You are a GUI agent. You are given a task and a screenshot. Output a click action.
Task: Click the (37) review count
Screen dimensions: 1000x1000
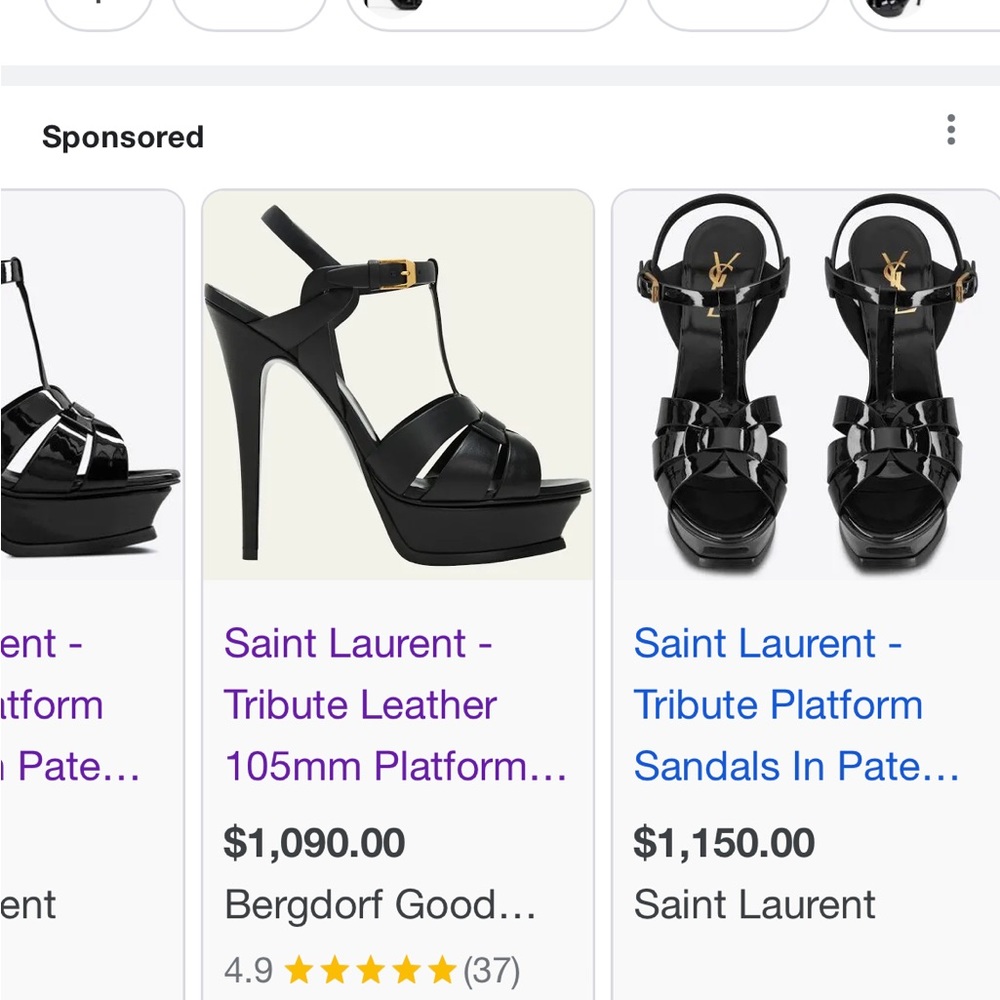(491, 969)
